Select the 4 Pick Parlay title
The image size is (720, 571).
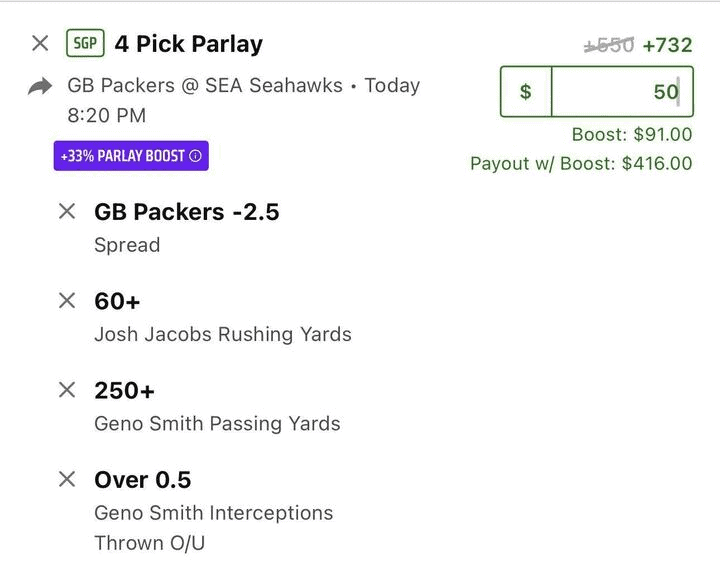point(188,44)
